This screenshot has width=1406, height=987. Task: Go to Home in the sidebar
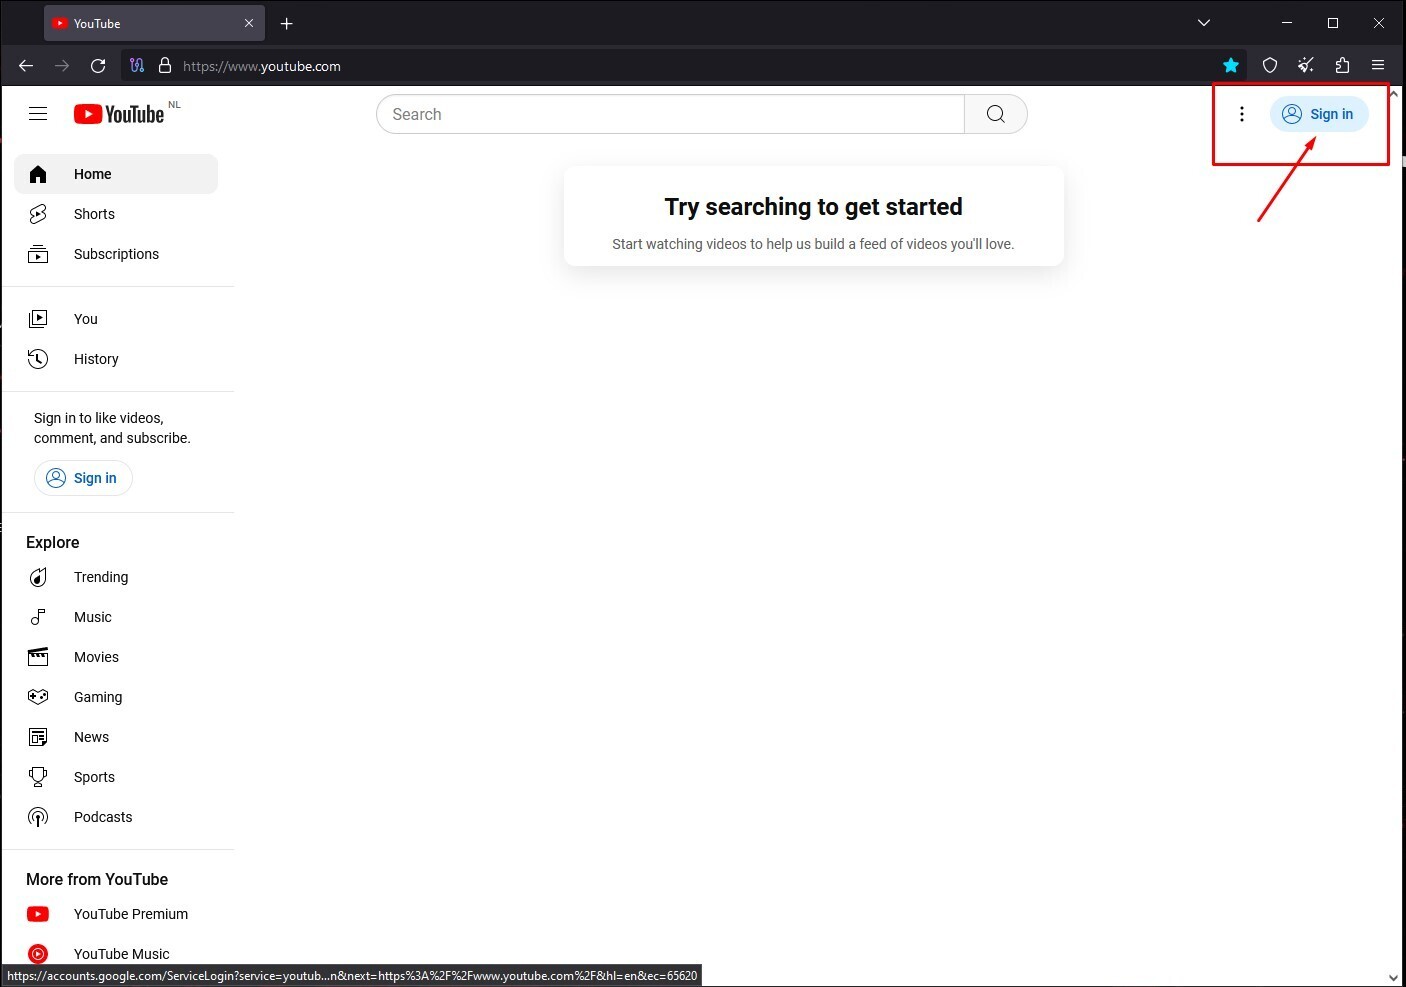[116, 174]
